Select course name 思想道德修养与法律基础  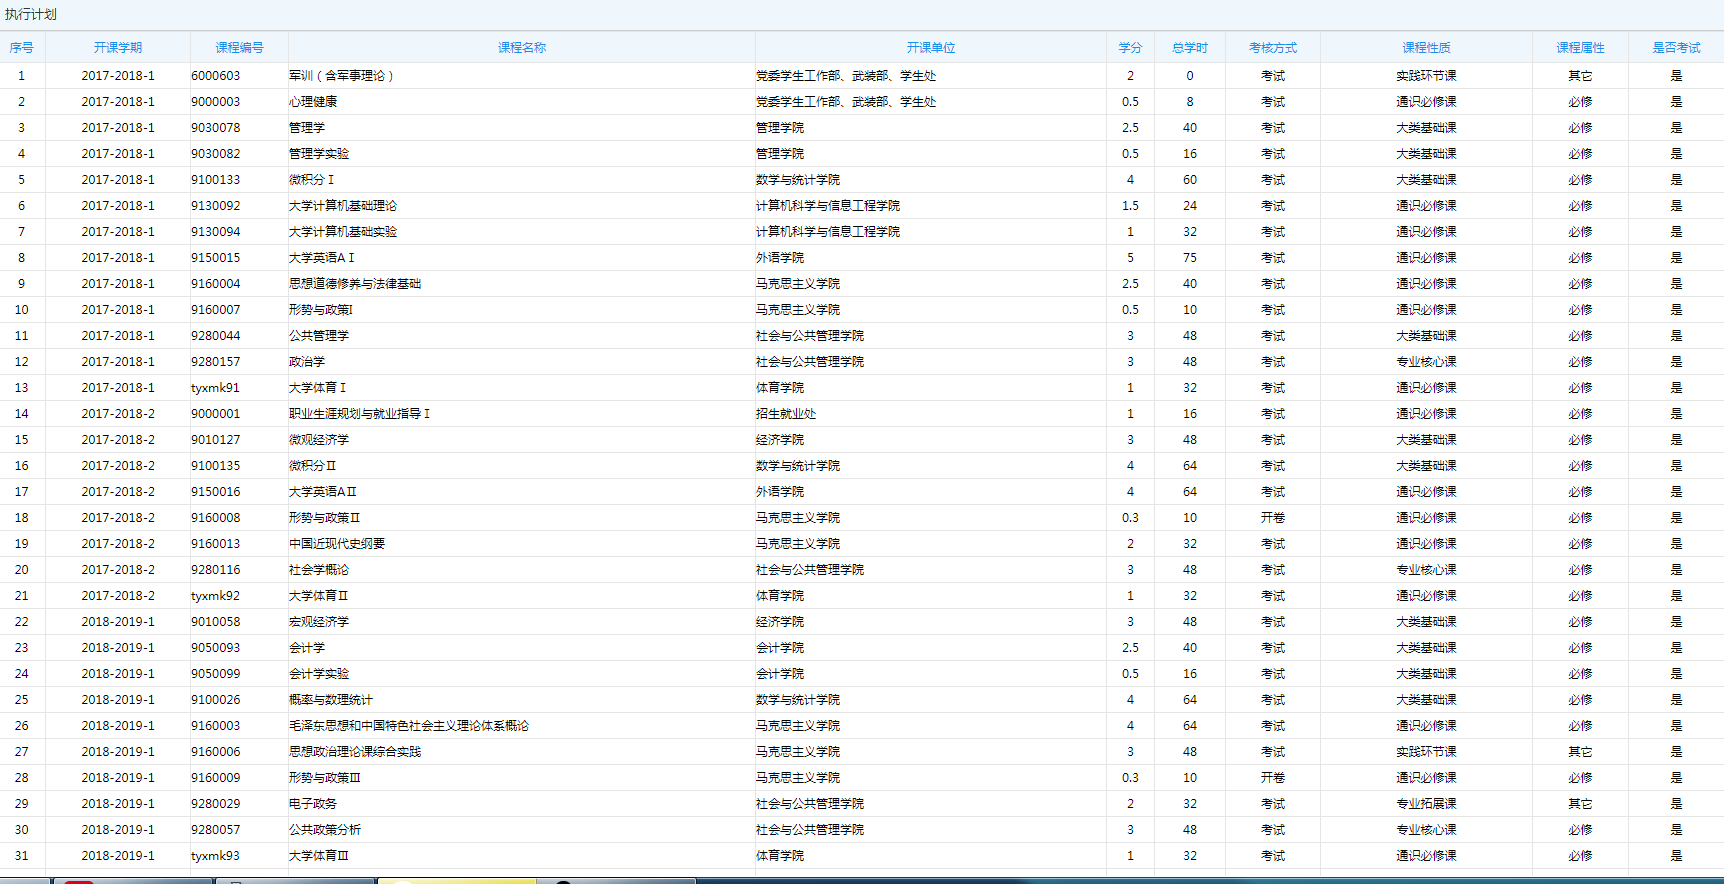pyautogui.click(x=355, y=284)
